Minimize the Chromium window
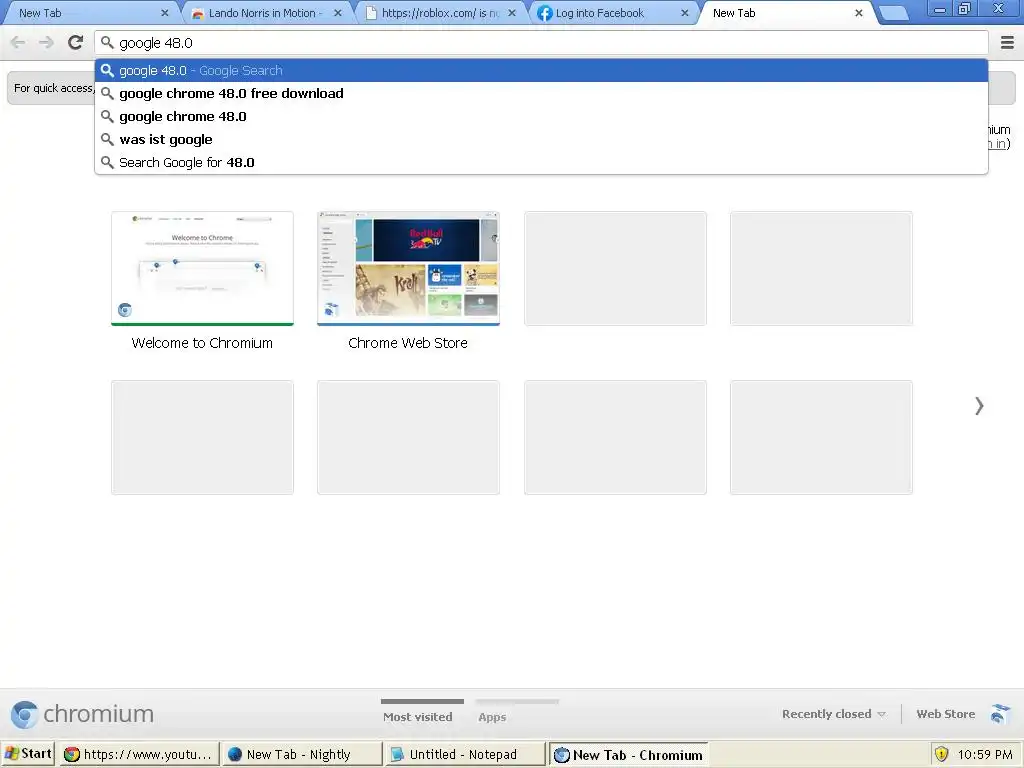1024x768 pixels. (940, 9)
